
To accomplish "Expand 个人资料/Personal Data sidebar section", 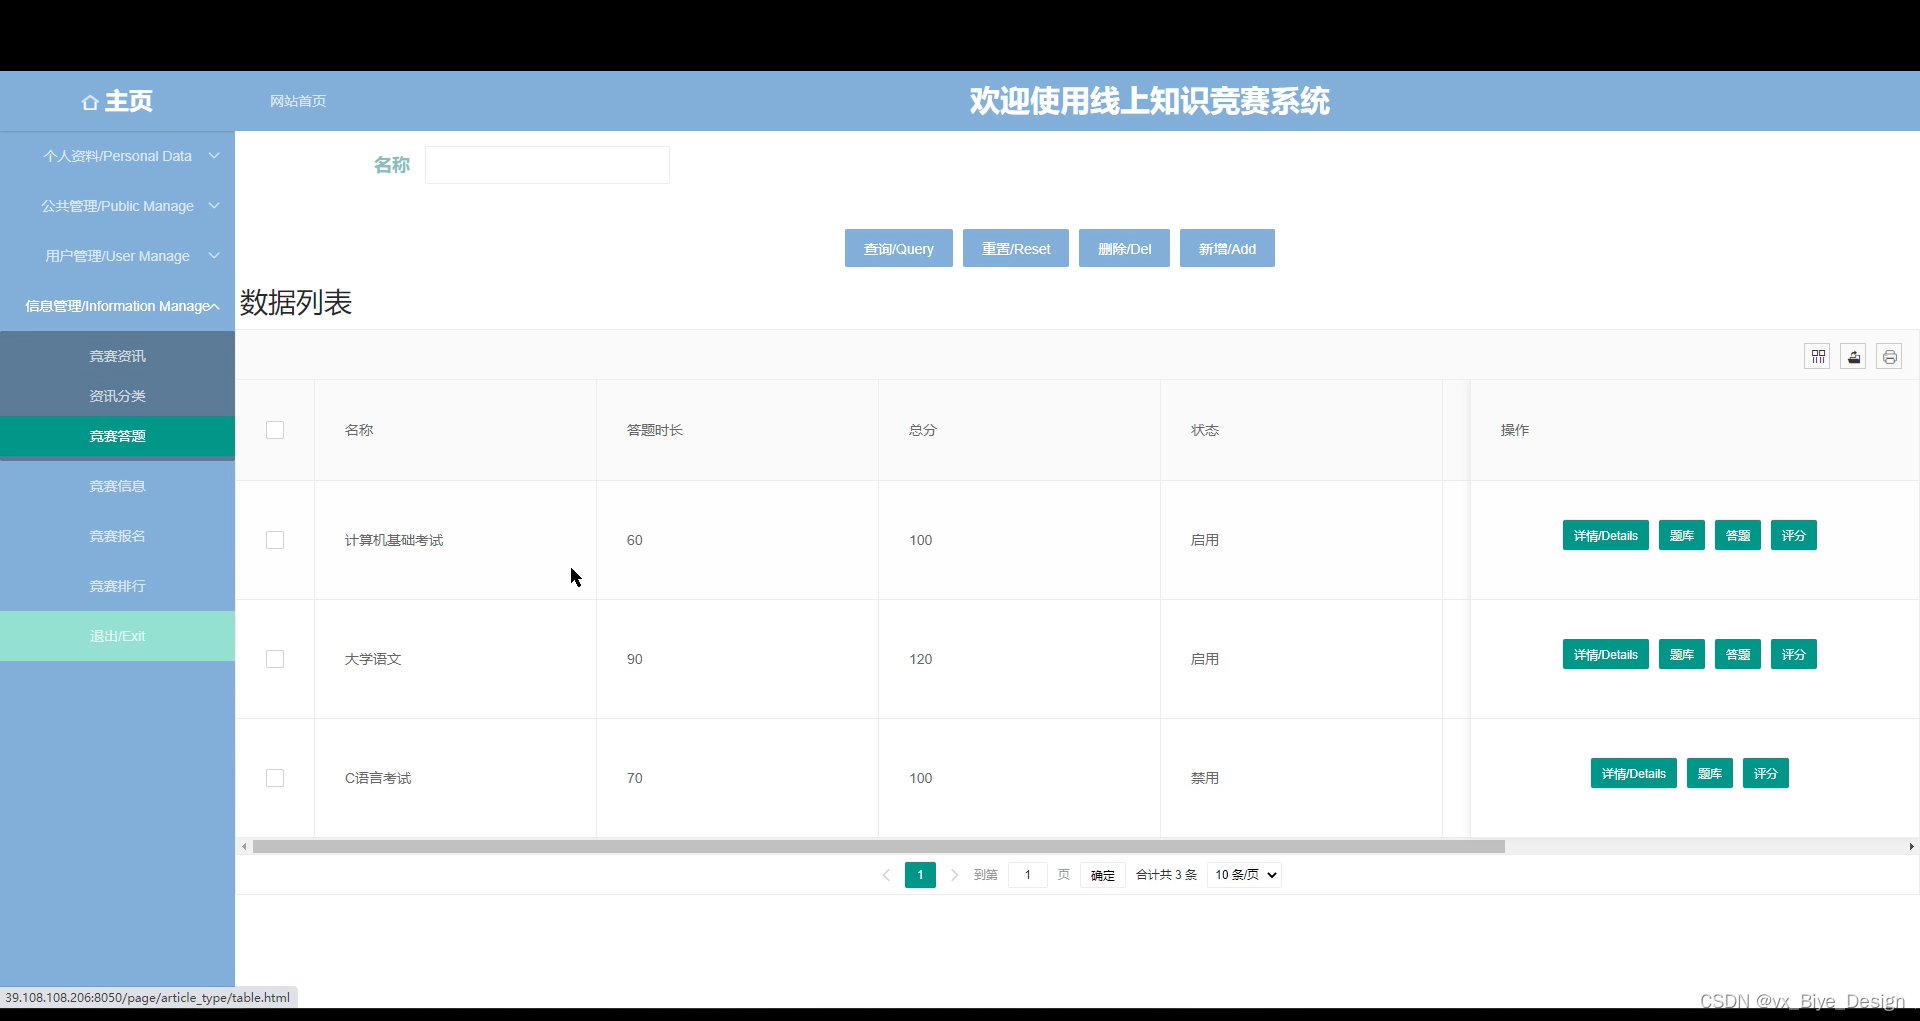I will coord(117,156).
